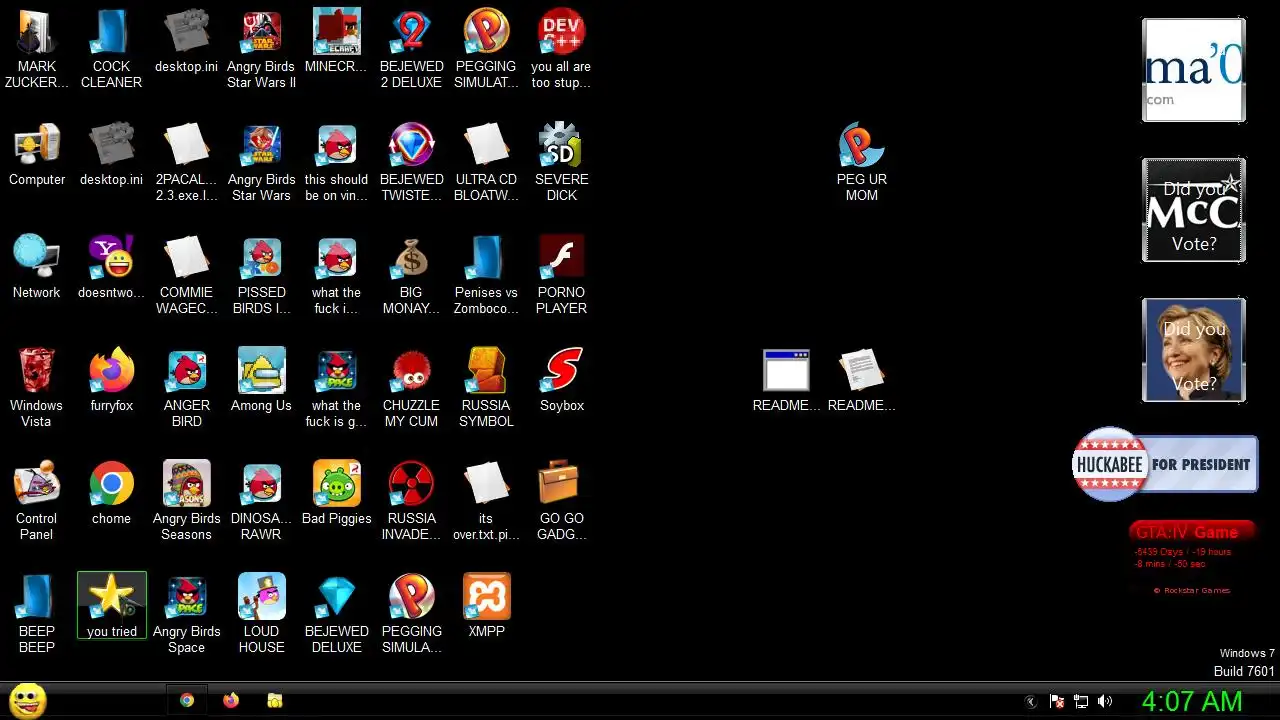
Task: Launch the 'chome' Chrome shortcut
Action: coord(111,494)
